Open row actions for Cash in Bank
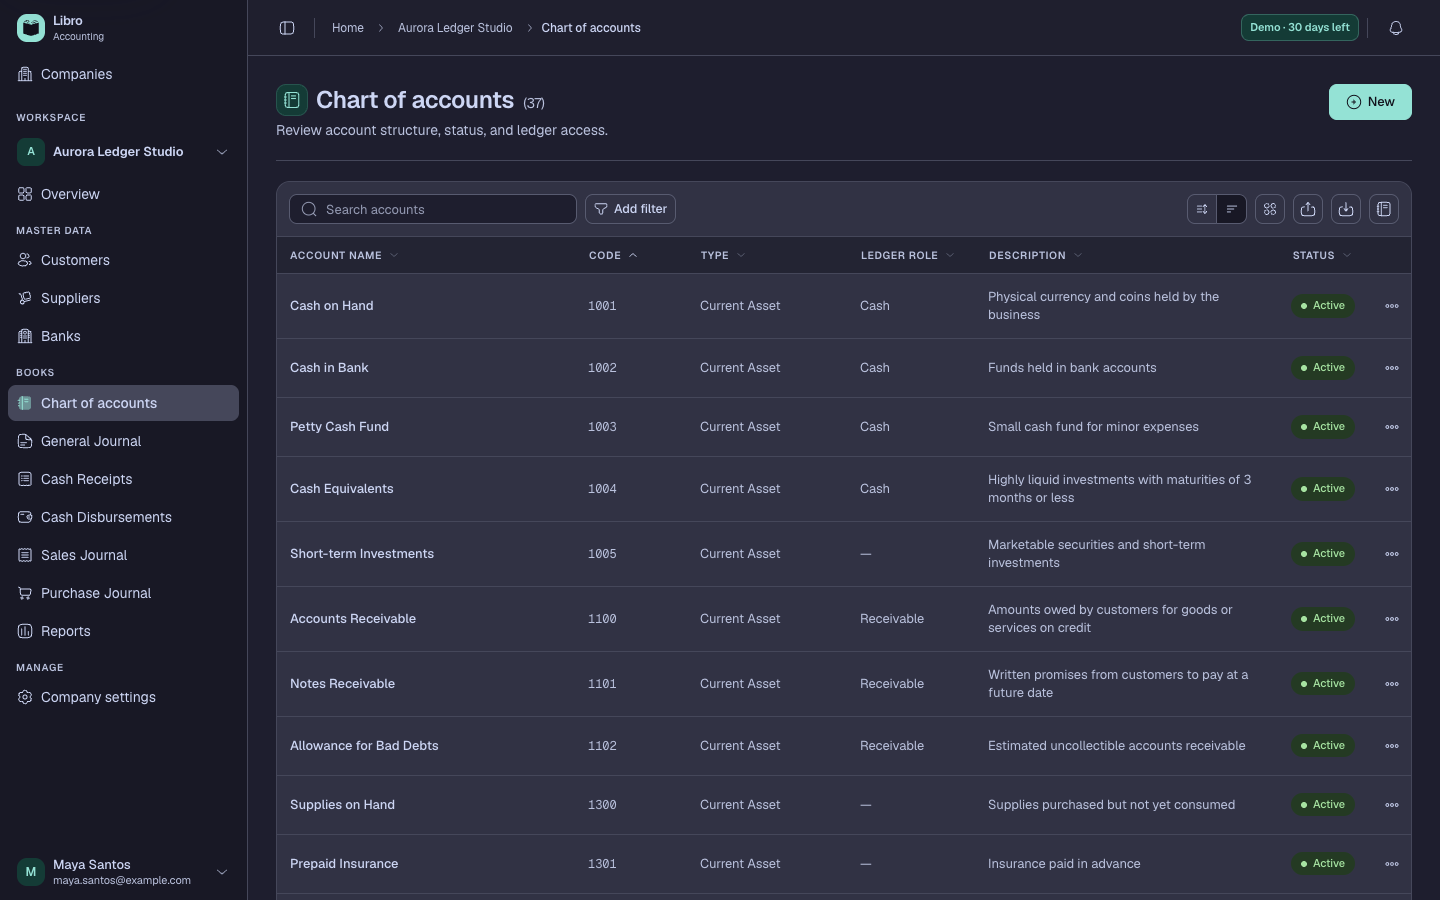 1392,368
